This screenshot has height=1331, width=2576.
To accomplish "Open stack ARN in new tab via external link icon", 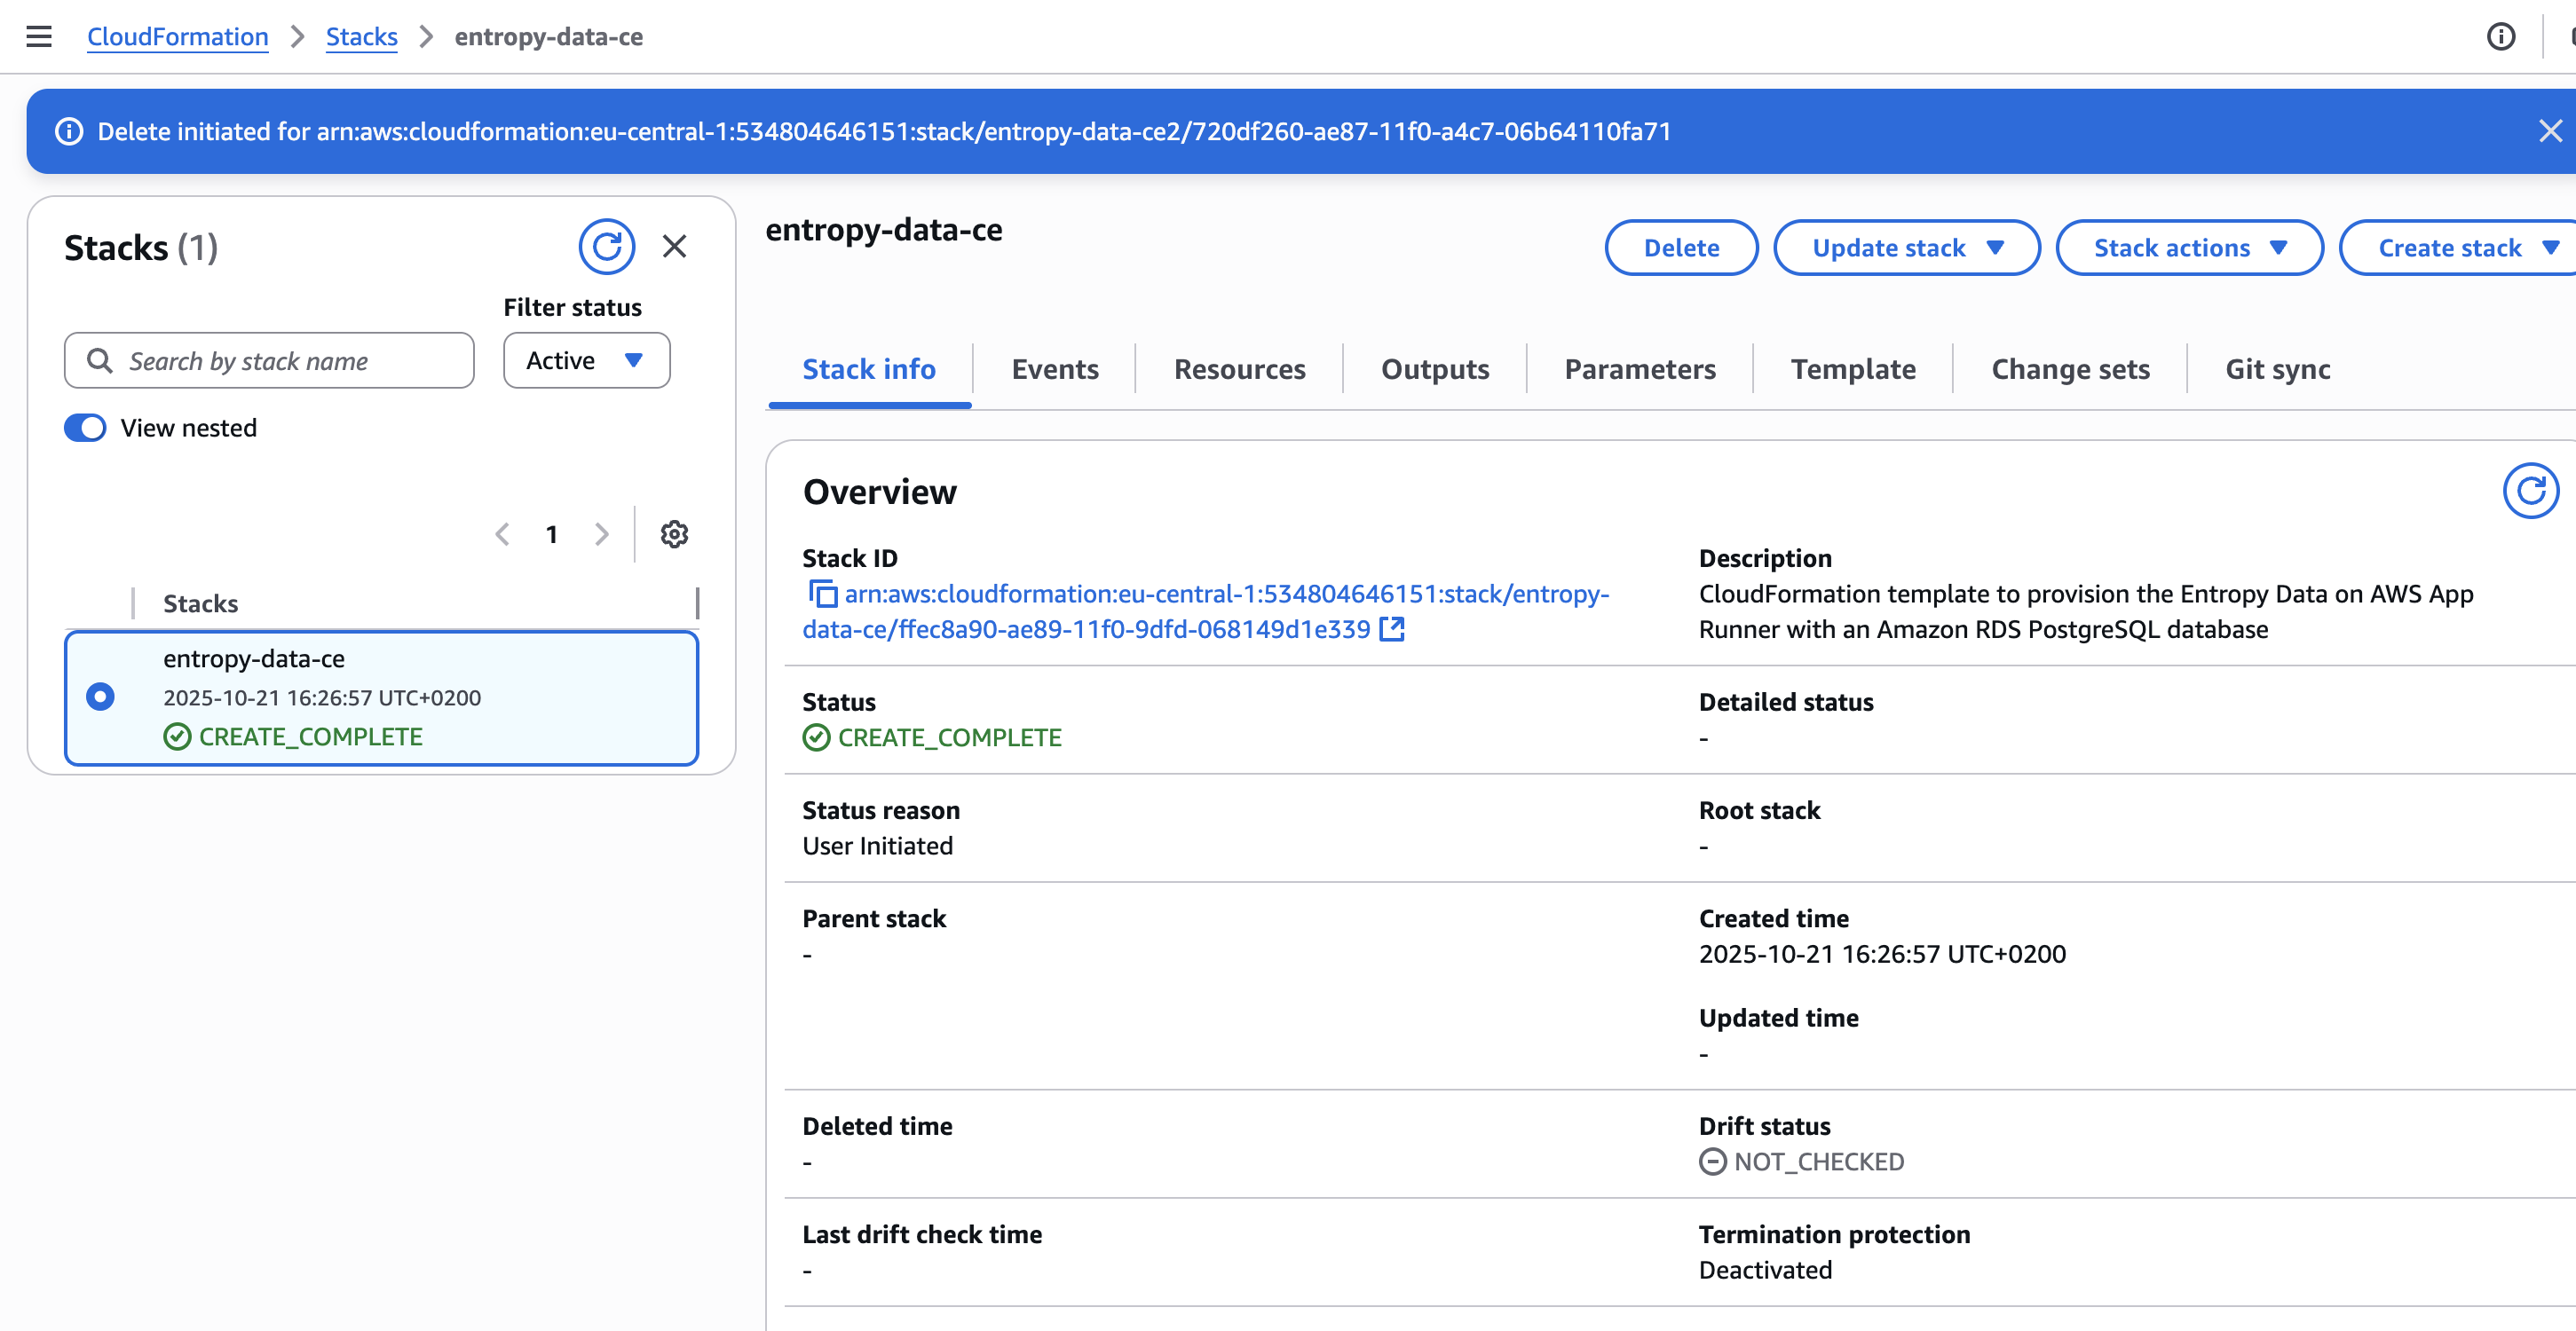I will pyautogui.click(x=1392, y=630).
